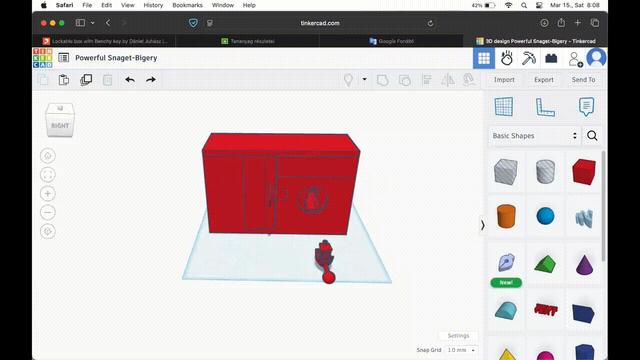Reload the page with refresh icon
The height and width of the screenshot is (360, 640).
pyautogui.click(x=430, y=23)
